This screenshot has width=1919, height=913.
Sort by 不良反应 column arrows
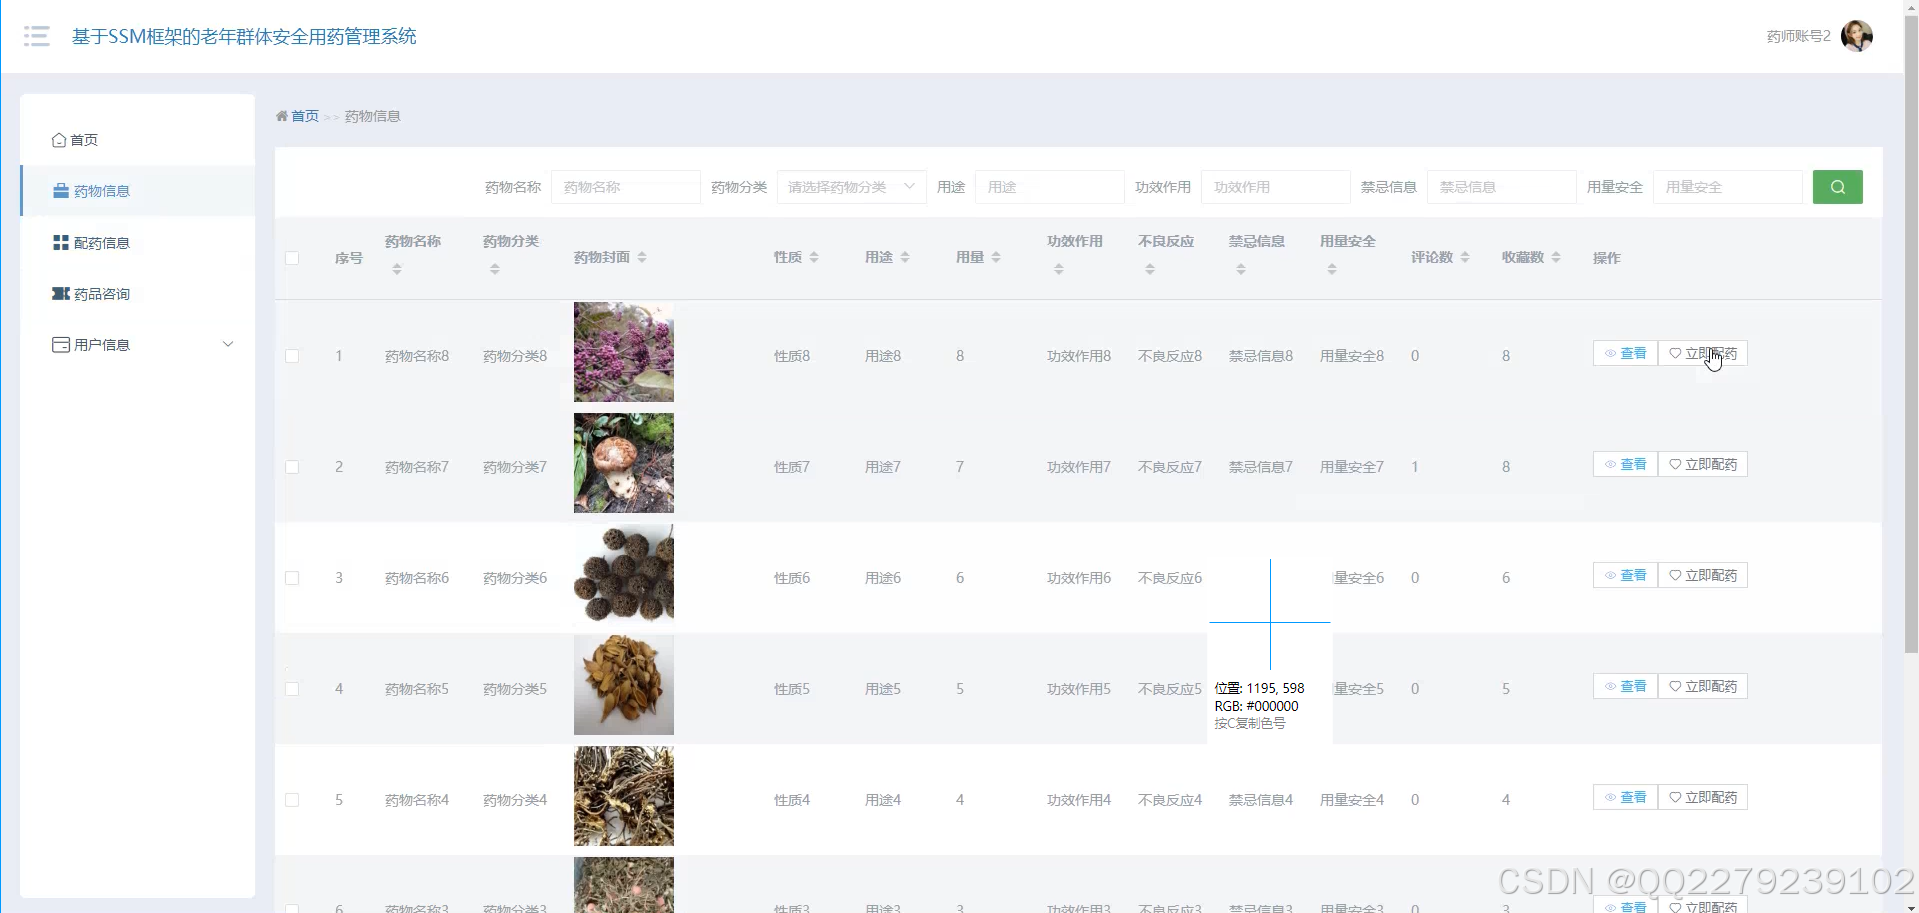click(1150, 269)
